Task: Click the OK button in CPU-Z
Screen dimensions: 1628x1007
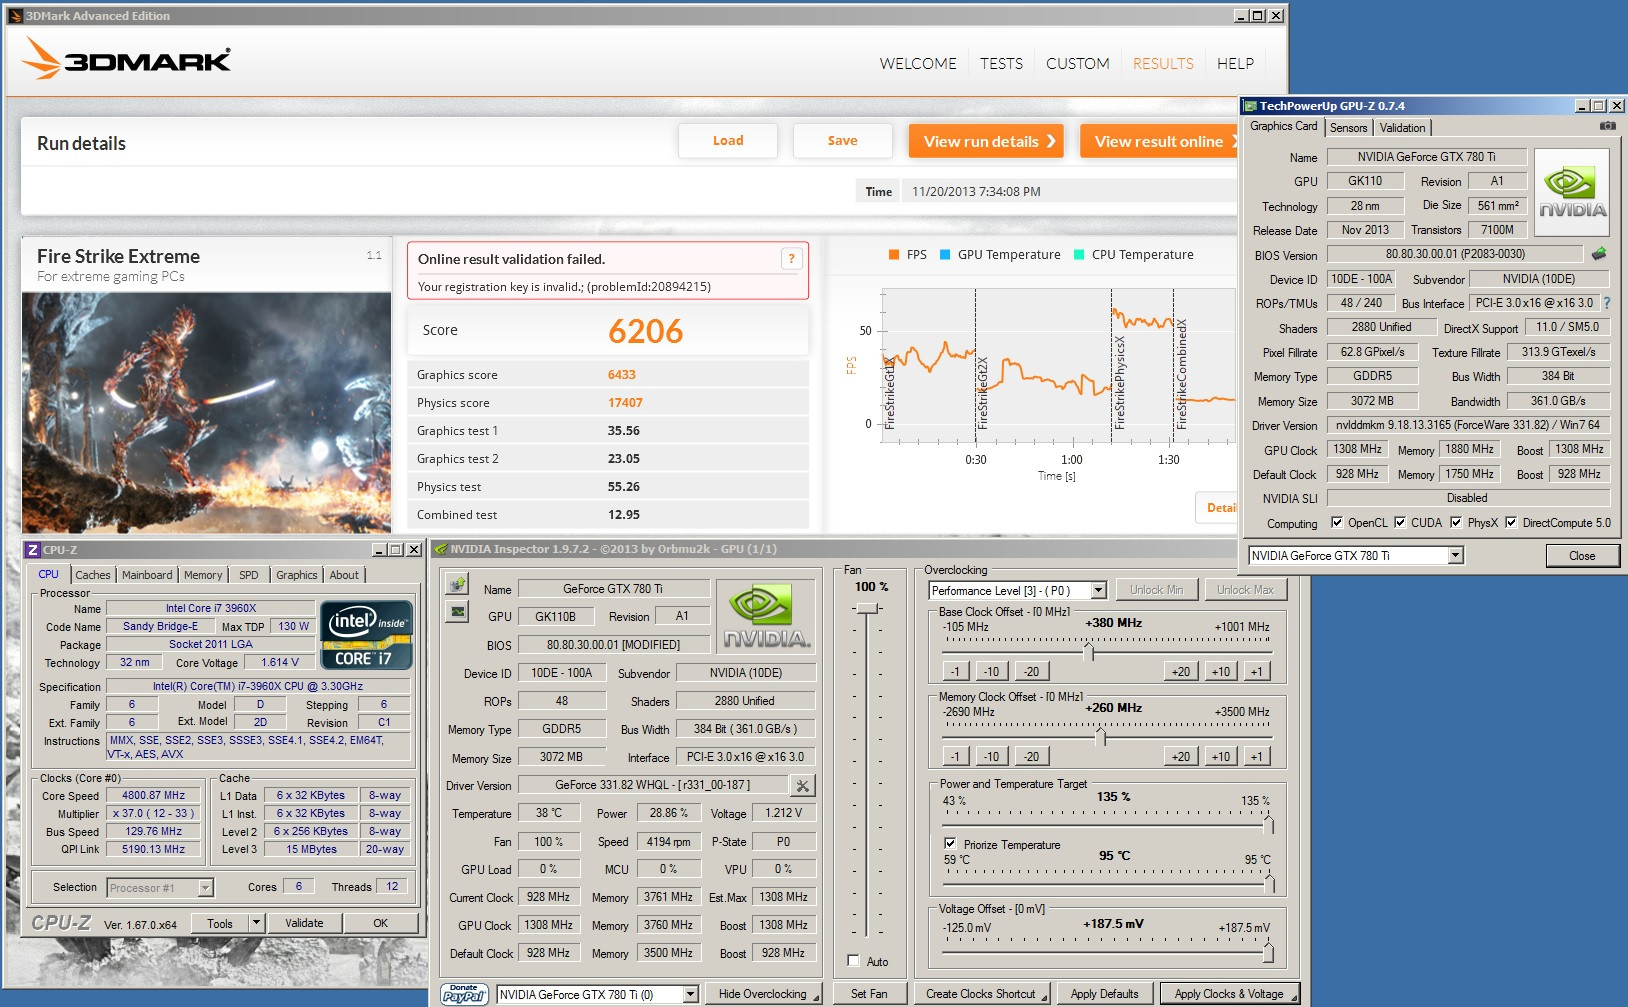Action: 380,923
